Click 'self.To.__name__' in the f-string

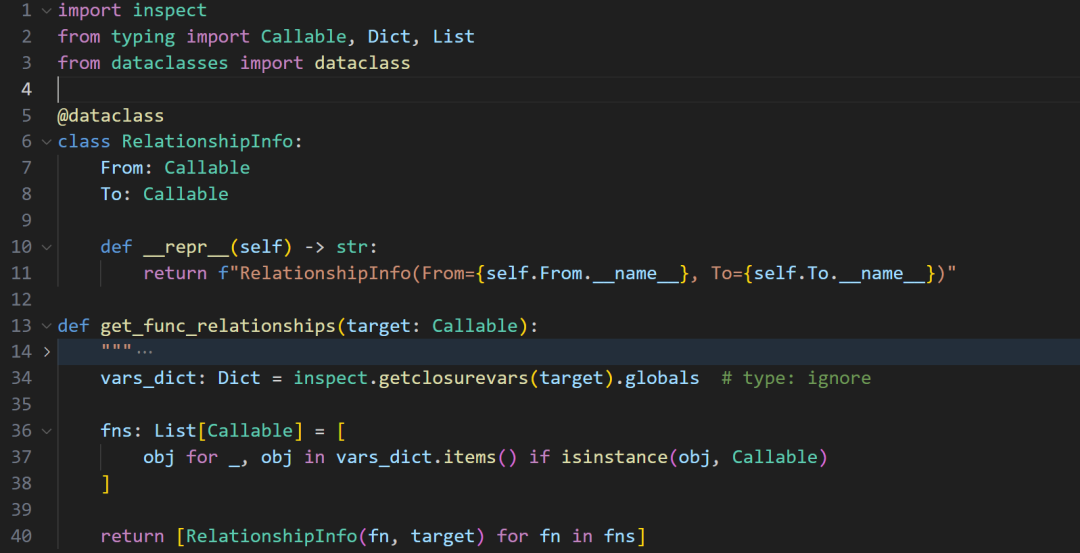coord(840,273)
